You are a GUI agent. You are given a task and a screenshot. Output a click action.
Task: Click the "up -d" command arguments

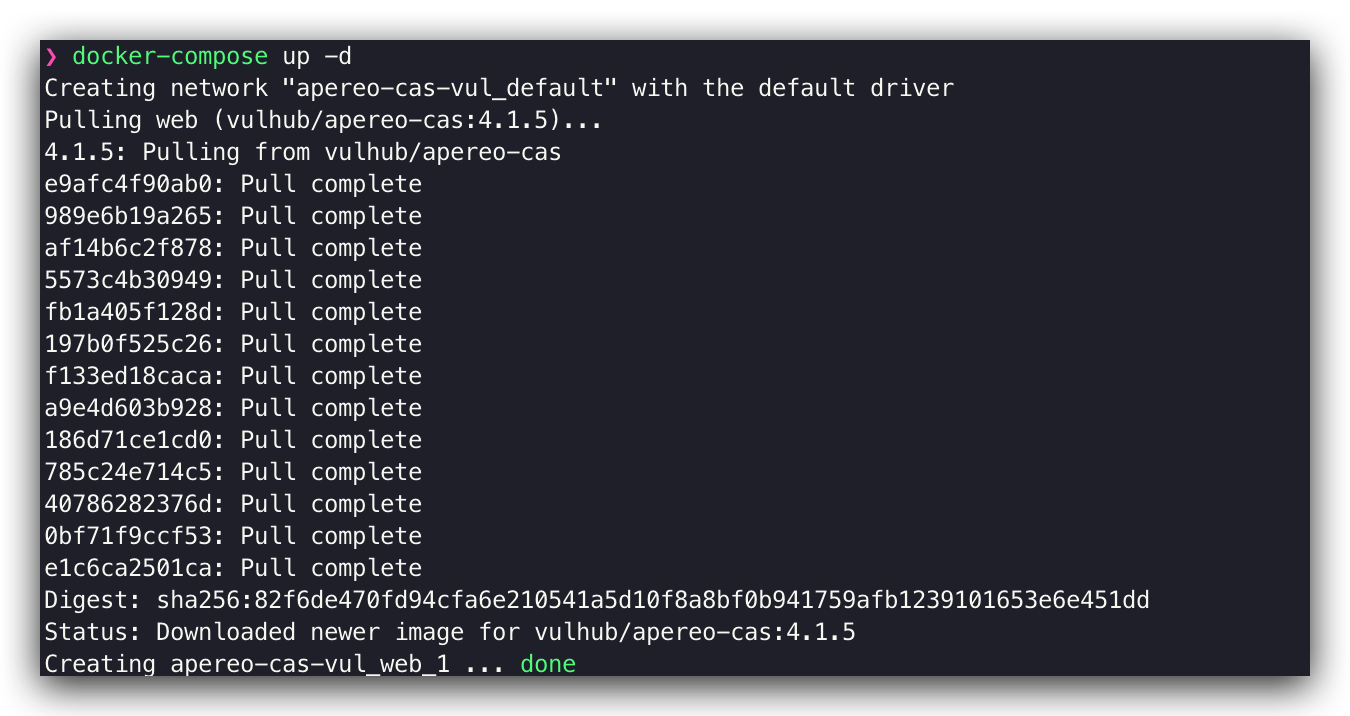(x=317, y=57)
